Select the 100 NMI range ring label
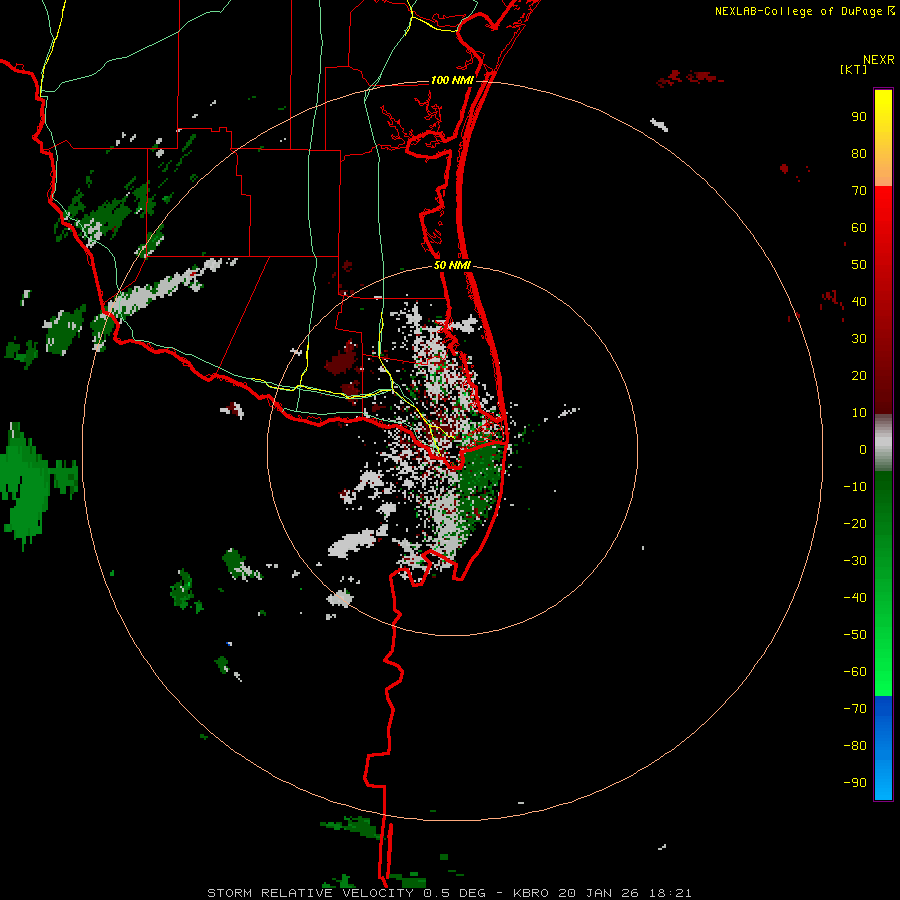This screenshot has height=900, width=900. 452,80
